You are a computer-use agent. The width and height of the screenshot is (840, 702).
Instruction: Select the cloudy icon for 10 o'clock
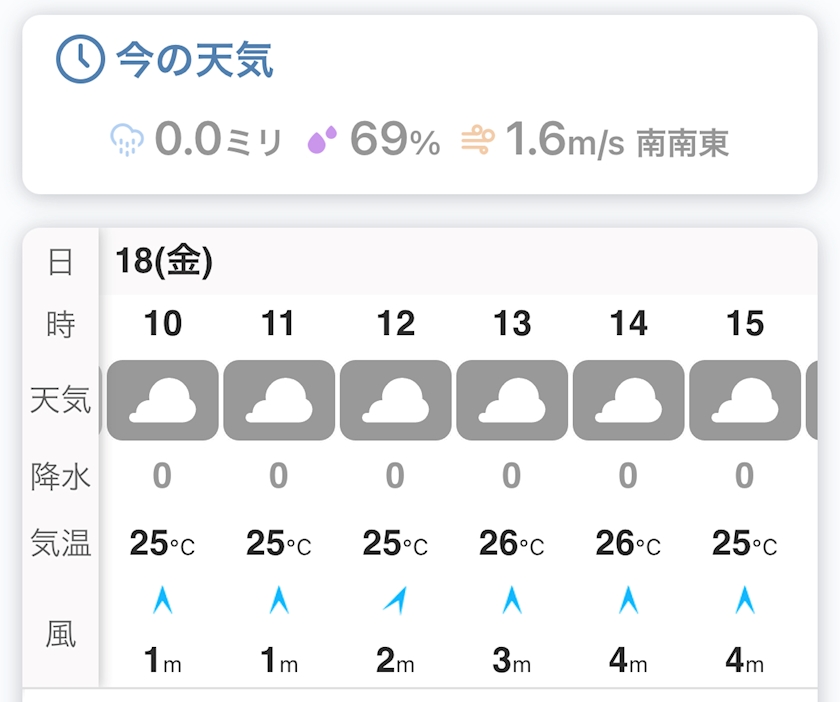coord(162,400)
